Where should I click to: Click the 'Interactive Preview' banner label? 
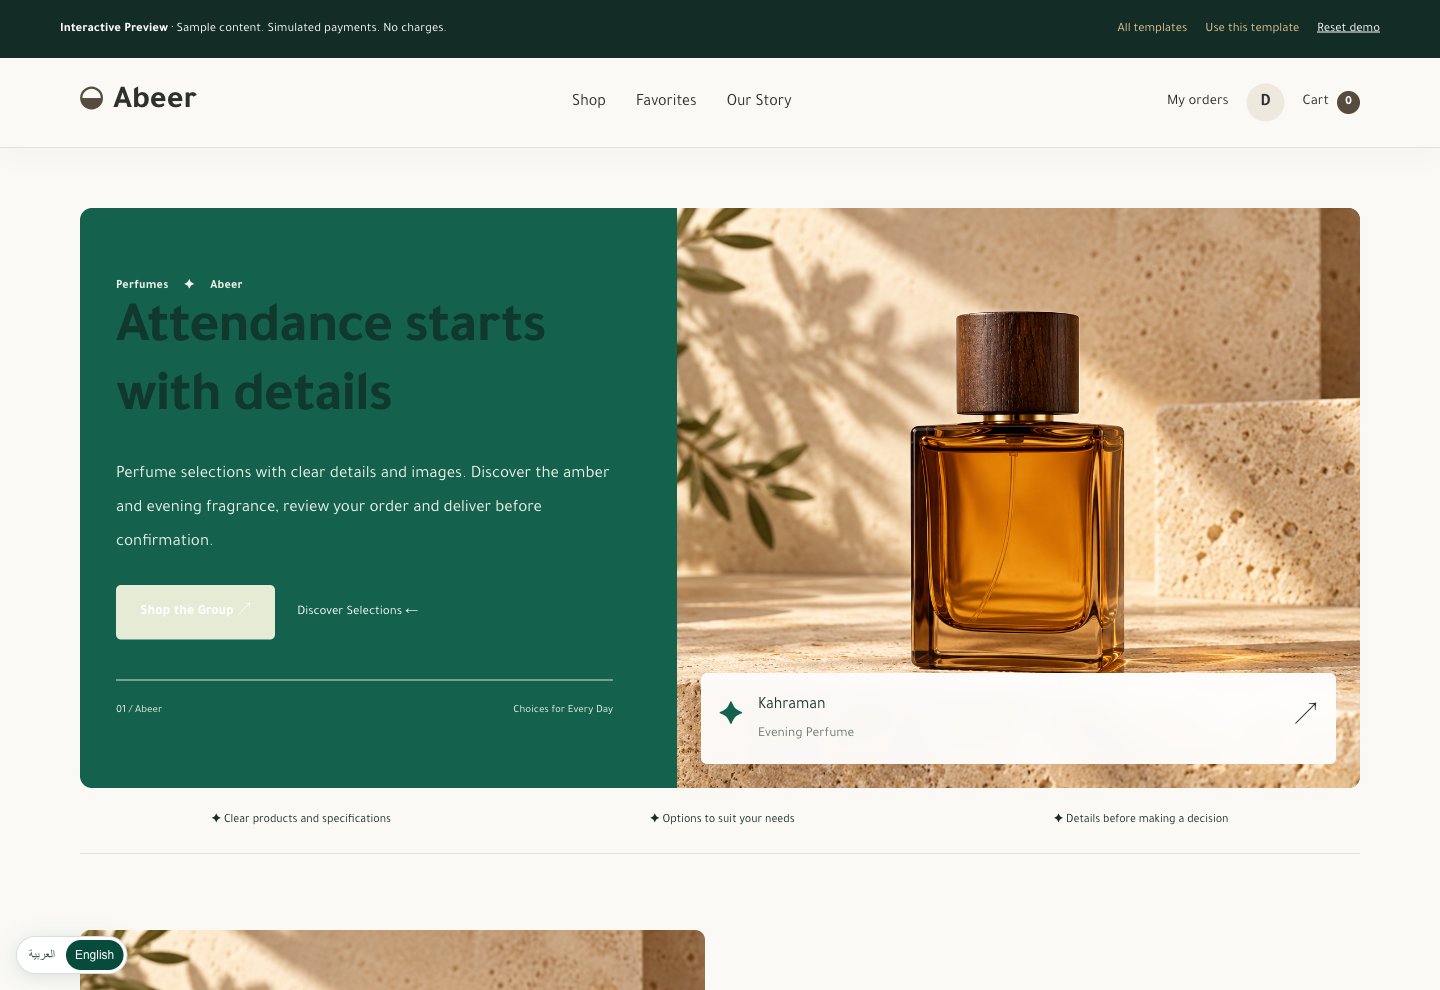tap(114, 27)
